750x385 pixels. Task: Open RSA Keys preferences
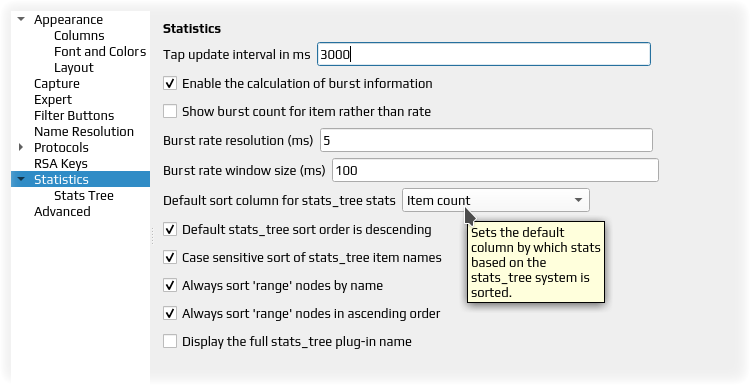pos(61,164)
